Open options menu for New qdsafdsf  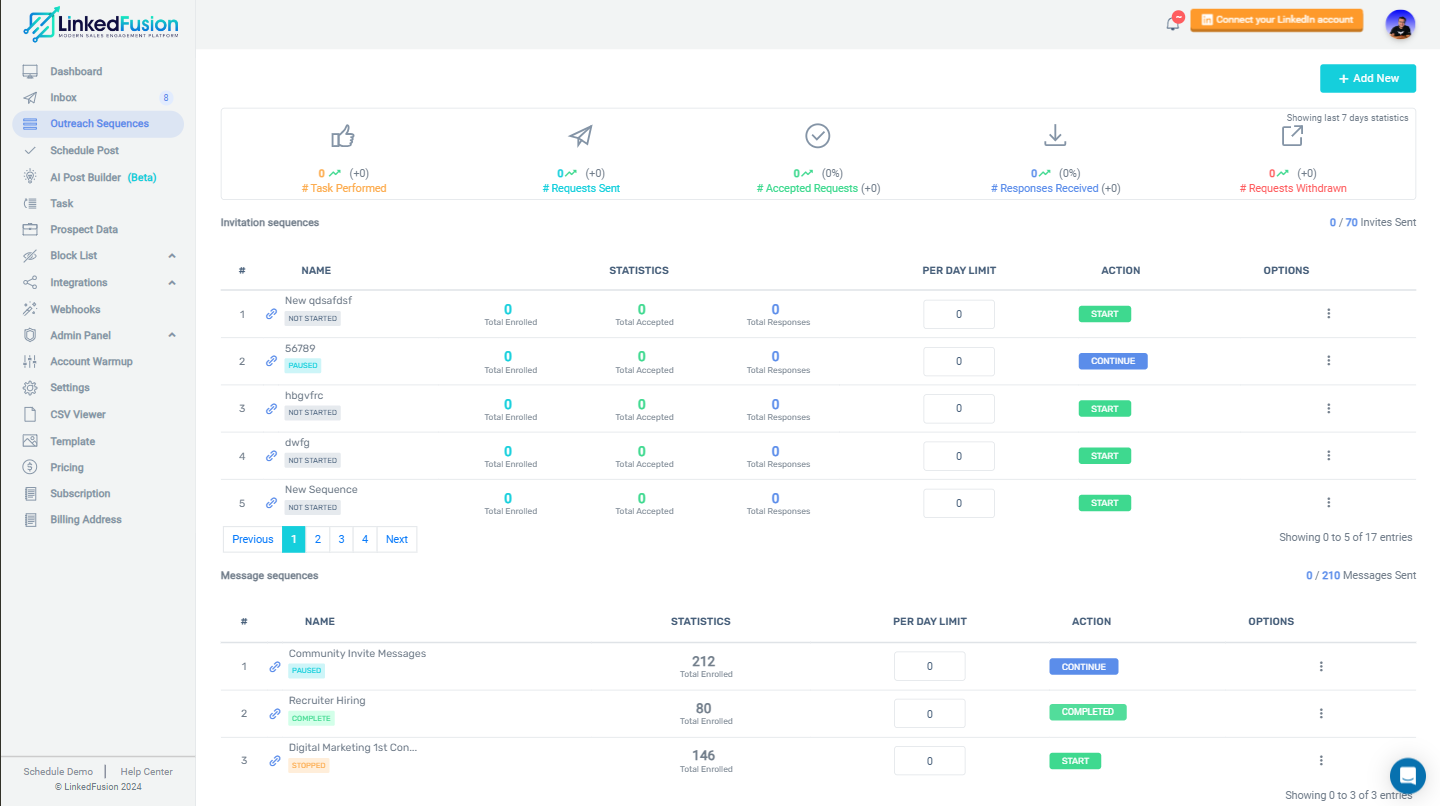pos(1329,314)
